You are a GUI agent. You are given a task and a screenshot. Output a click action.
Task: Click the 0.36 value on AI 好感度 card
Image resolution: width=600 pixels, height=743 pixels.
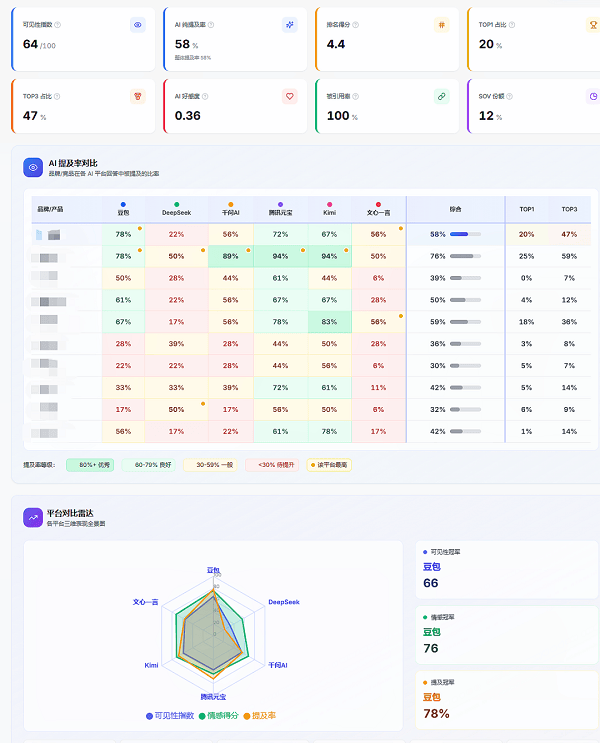click(x=188, y=116)
